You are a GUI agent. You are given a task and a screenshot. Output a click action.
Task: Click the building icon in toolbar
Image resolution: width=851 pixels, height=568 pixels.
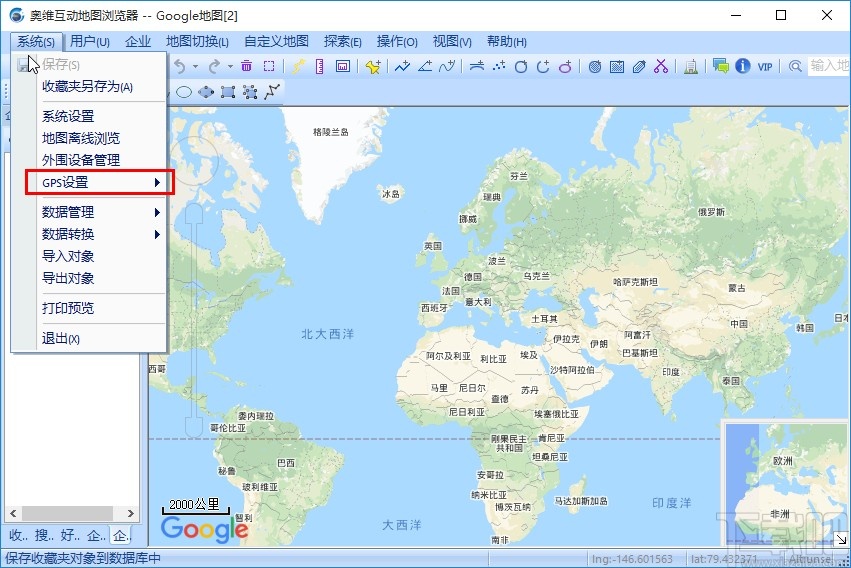click(x=690, y=66)
